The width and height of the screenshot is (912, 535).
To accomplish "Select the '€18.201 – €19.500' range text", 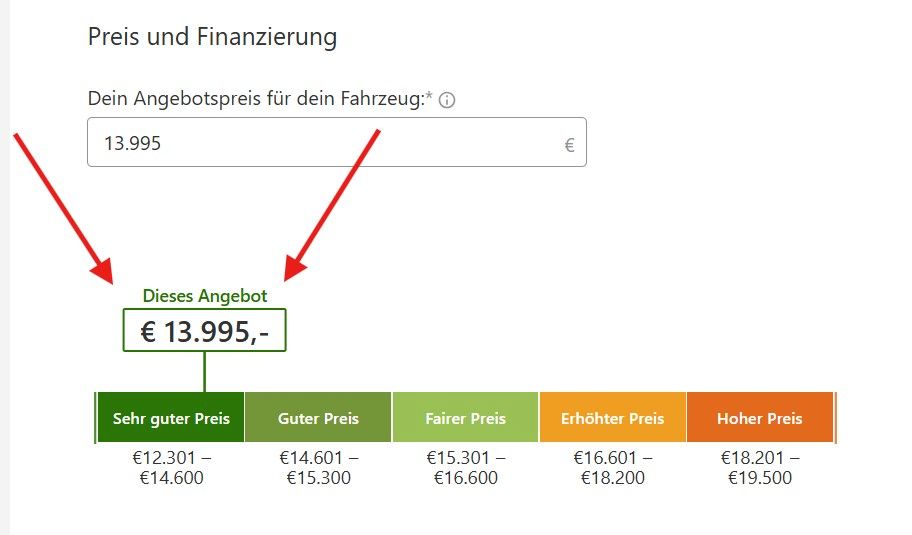I will pos(759,468).
